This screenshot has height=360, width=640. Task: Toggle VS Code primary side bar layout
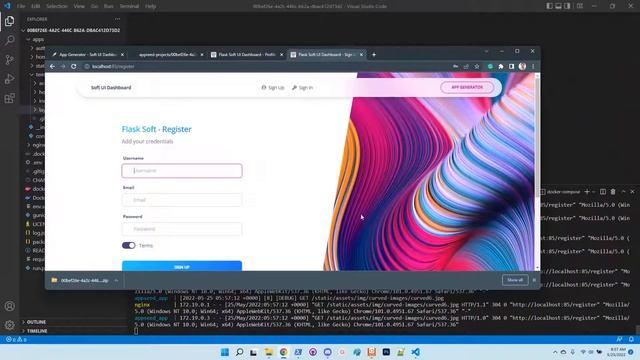pyautogui.click(x=549, y=6)
